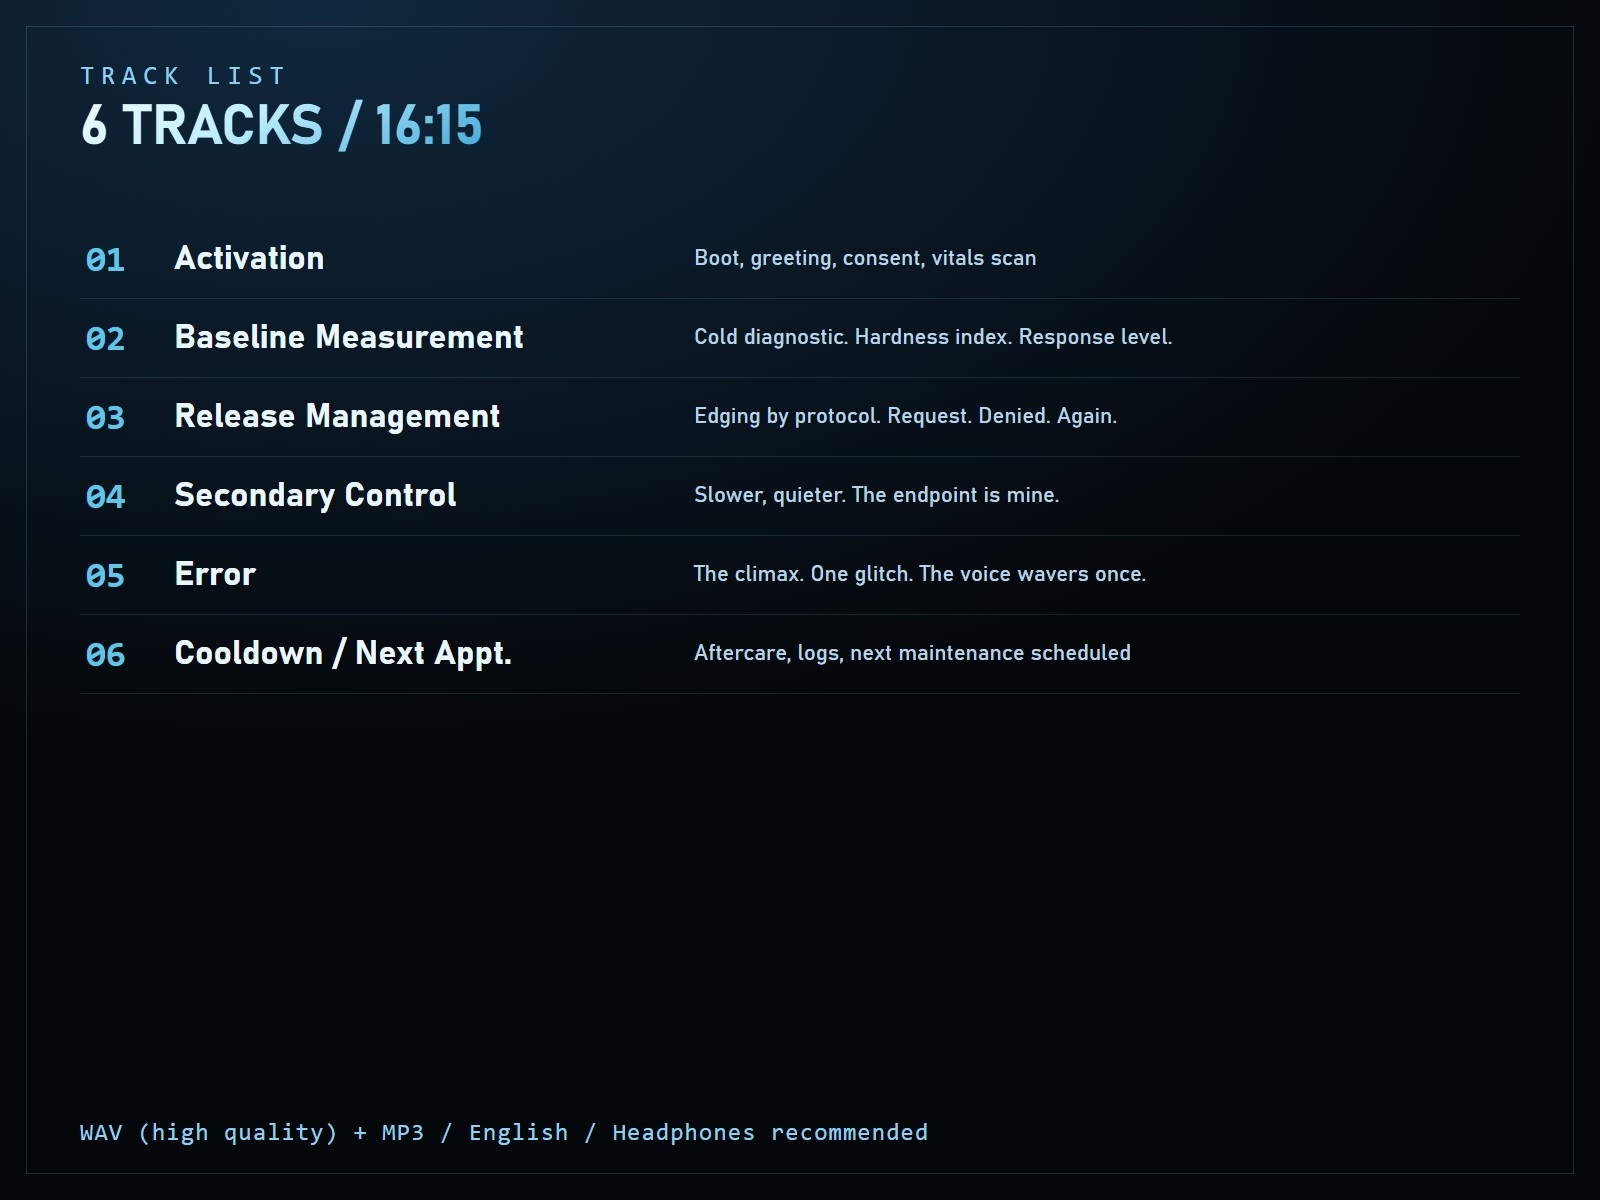Screen dimensions: 1600x1200
Task: Select the Release Management track title
Action: (x=337, y=416)
